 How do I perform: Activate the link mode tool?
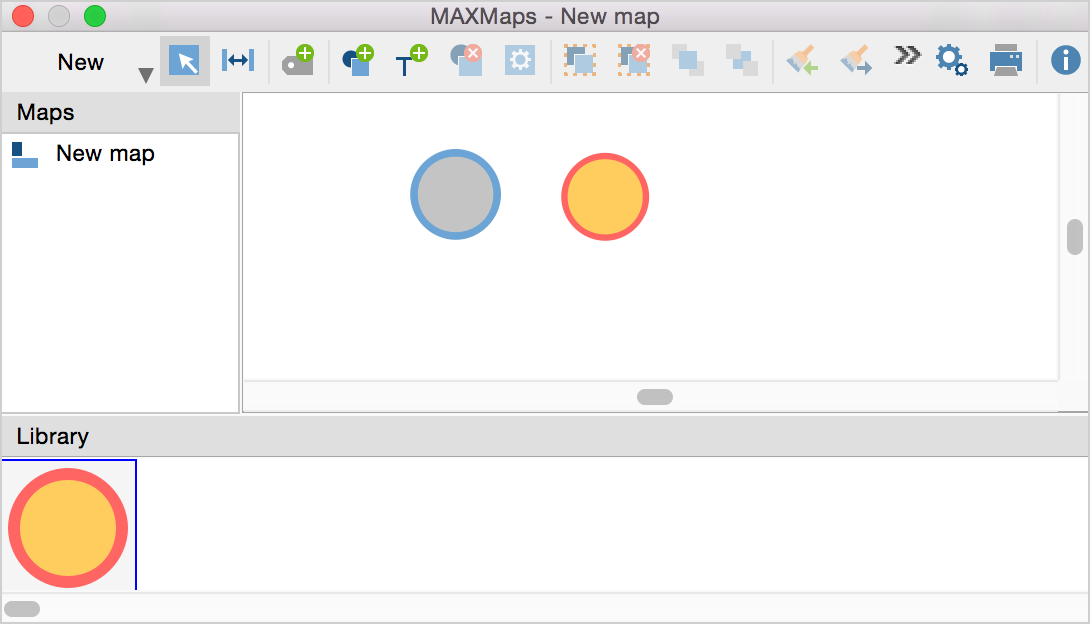tap(238, 61)
